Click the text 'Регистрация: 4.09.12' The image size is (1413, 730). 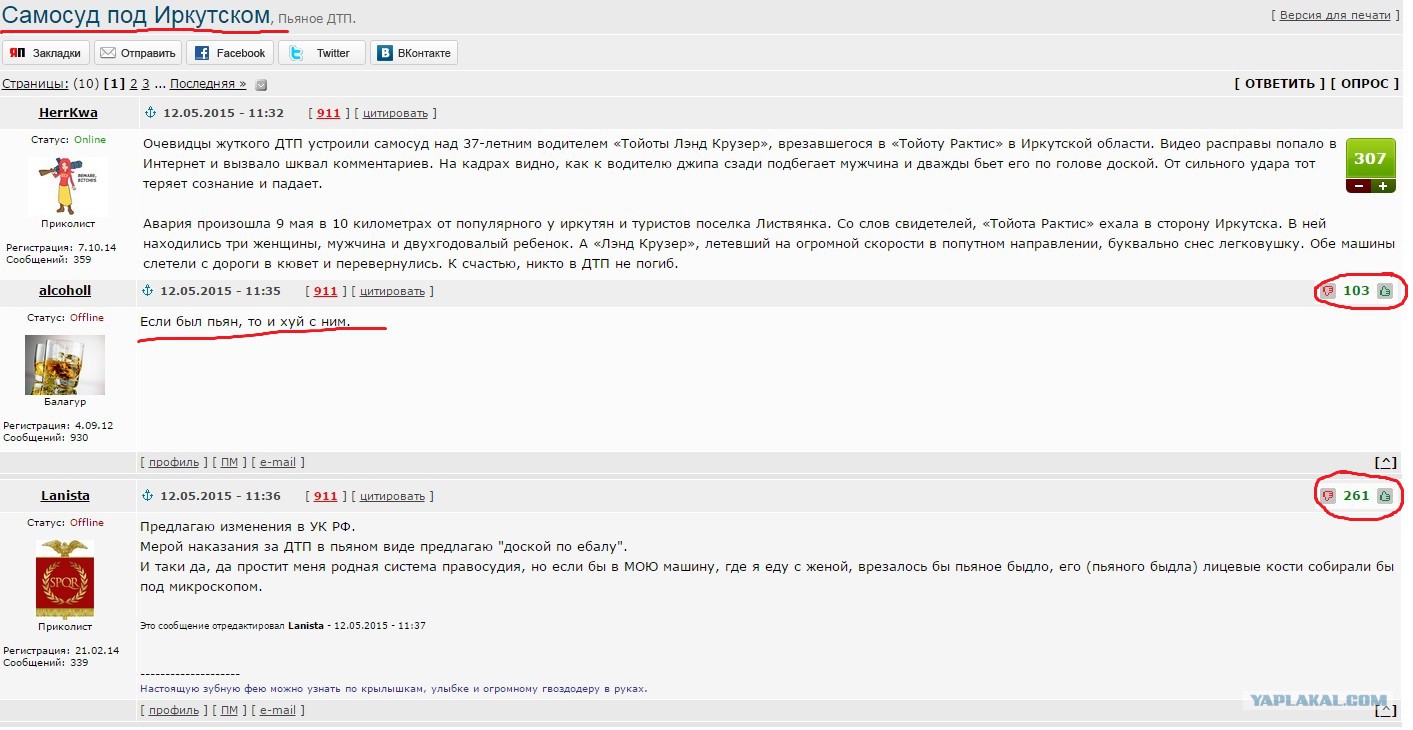[58, 425]
